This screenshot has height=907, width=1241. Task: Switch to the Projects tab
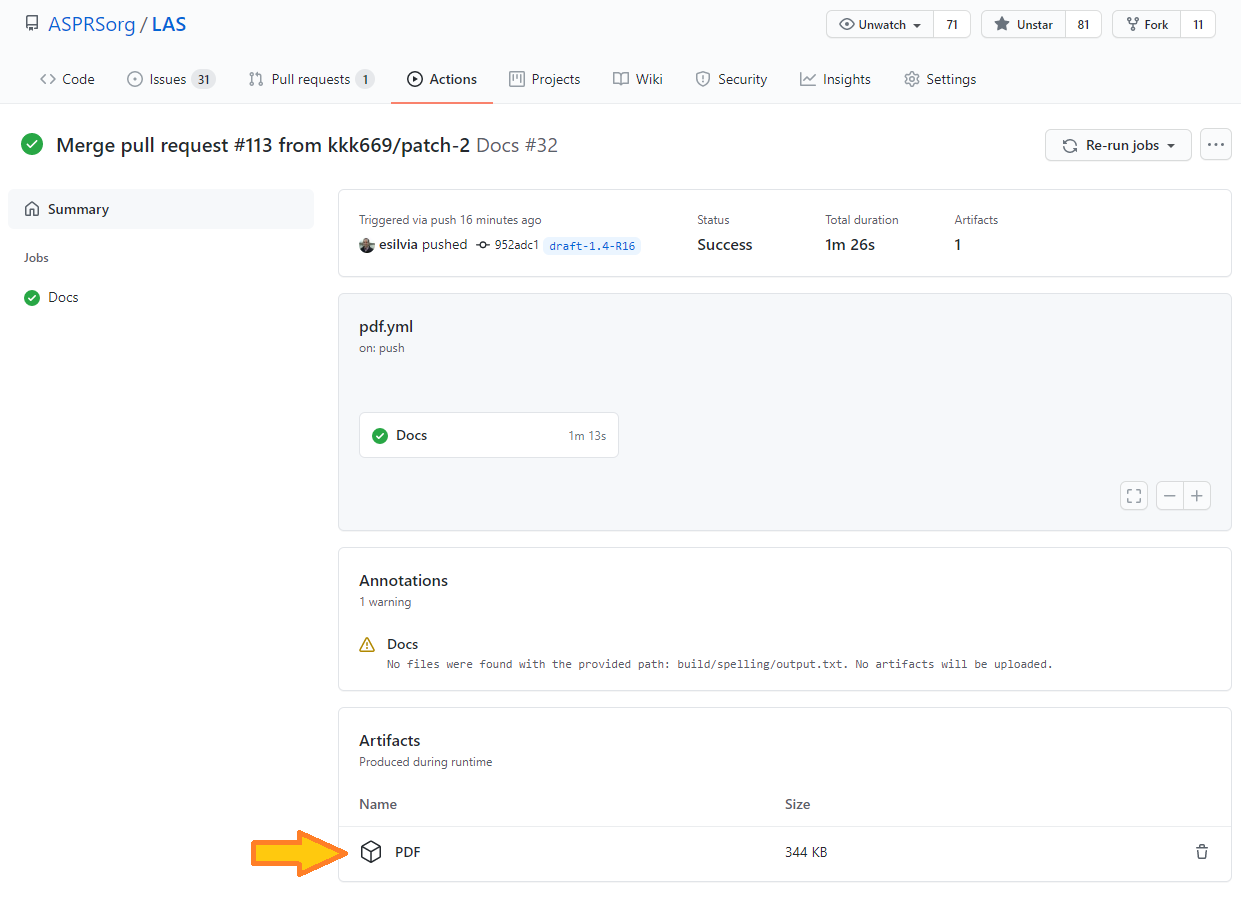[x=545, y=79]
